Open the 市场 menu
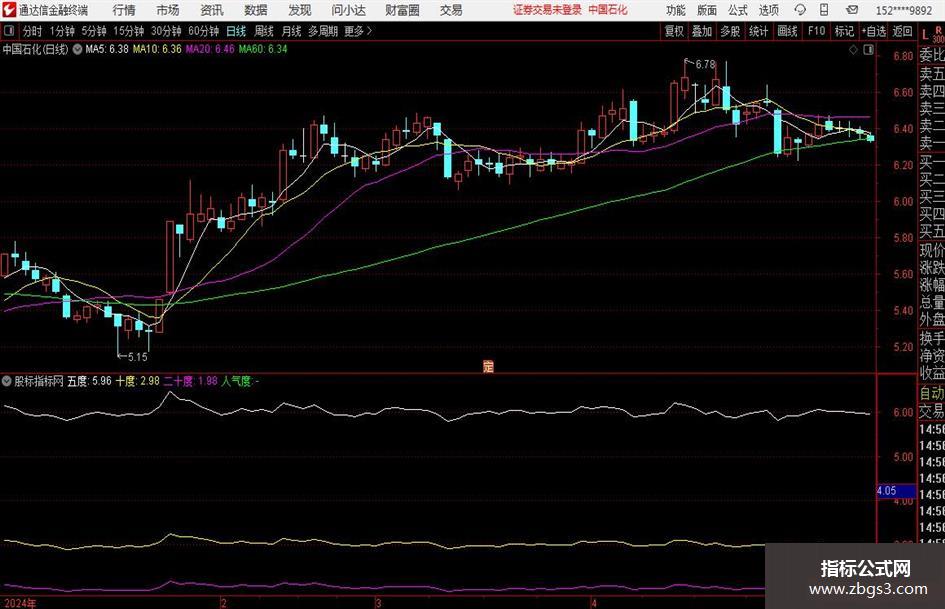The image size is (945, 609). [168, 10]
